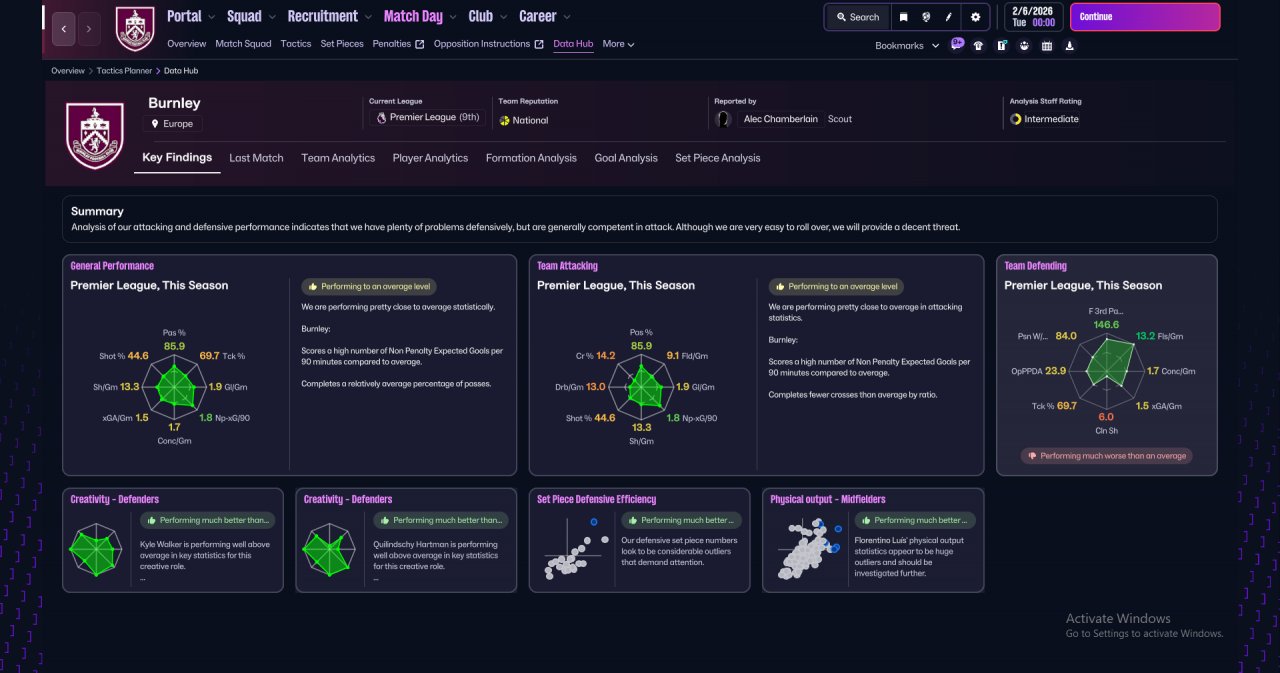The height and width of the screenshot is (673, 1280).
Task: Switch to Team Analytics tab
Action: coord(338,158)
